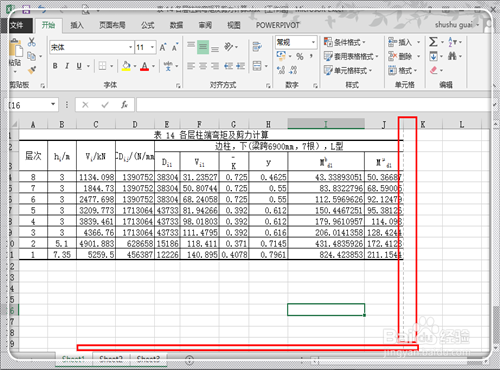Screen dimensions: 500x370
Task: Click the Fill down arrow icon
Action: (433, 56)
